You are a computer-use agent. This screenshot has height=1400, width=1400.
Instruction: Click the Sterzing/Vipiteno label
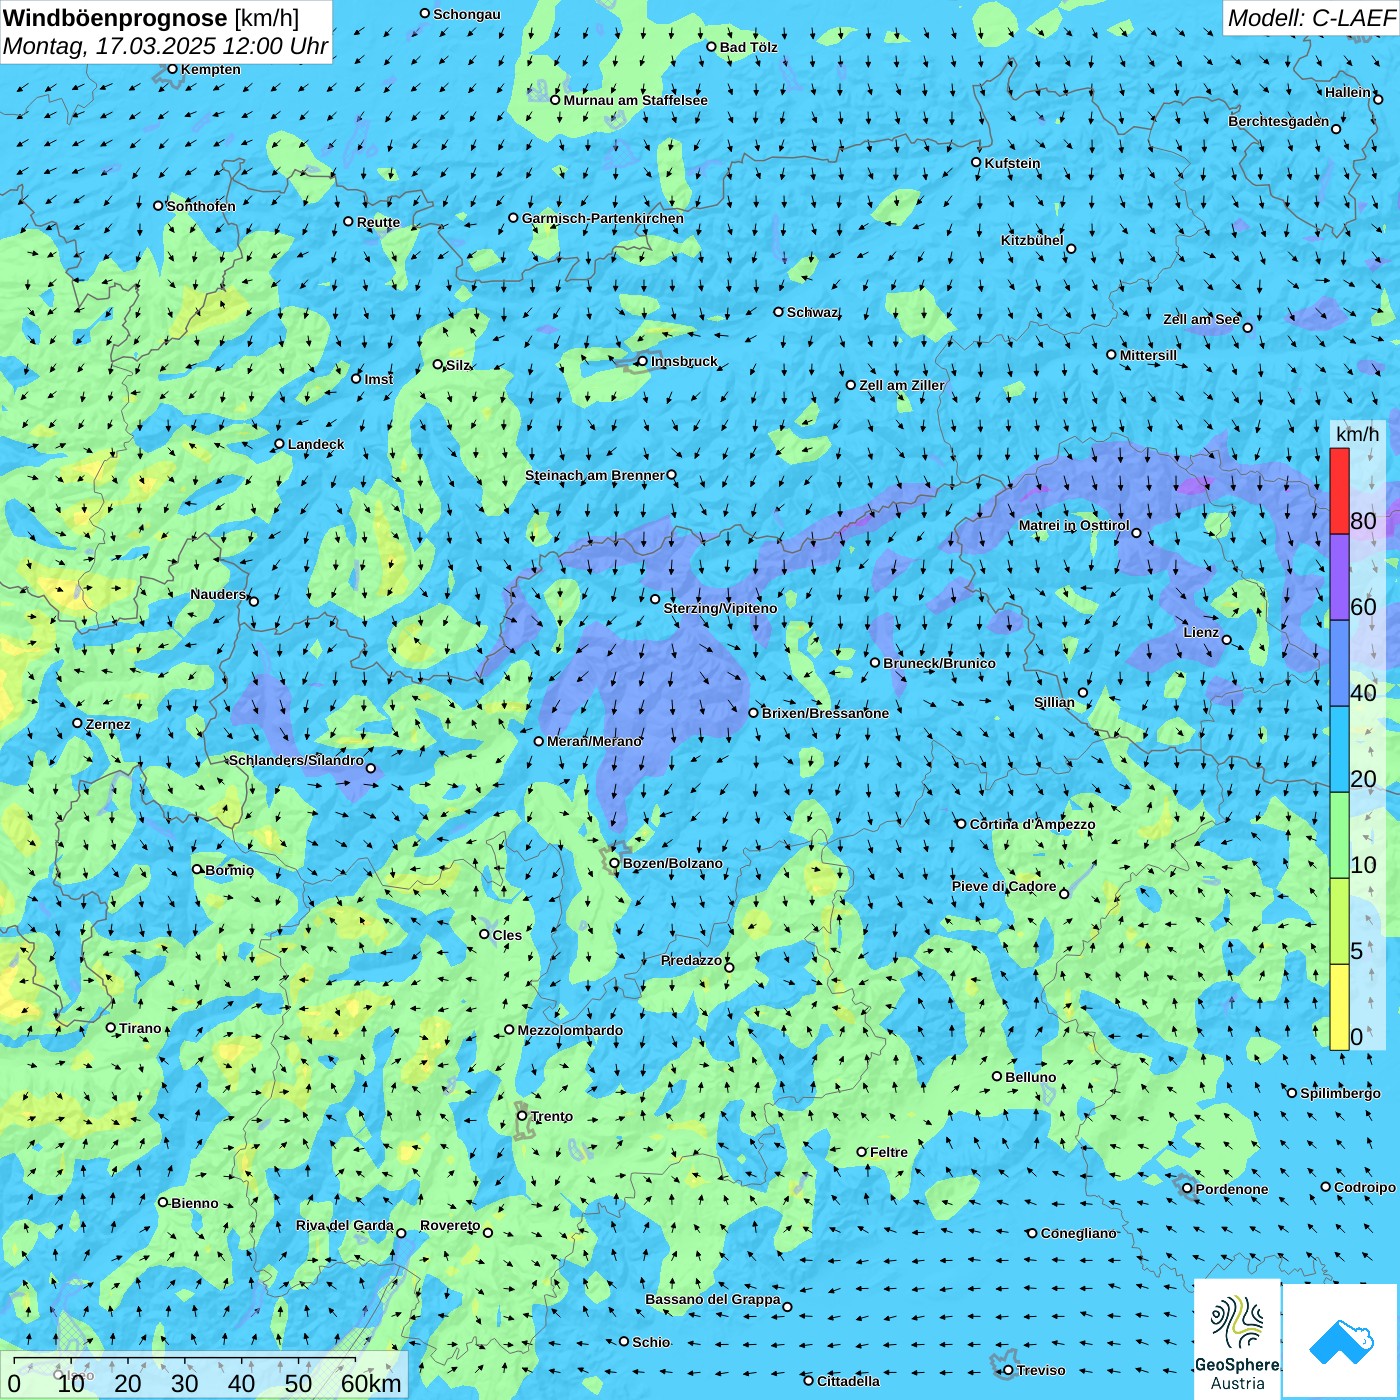coord(720,608)
